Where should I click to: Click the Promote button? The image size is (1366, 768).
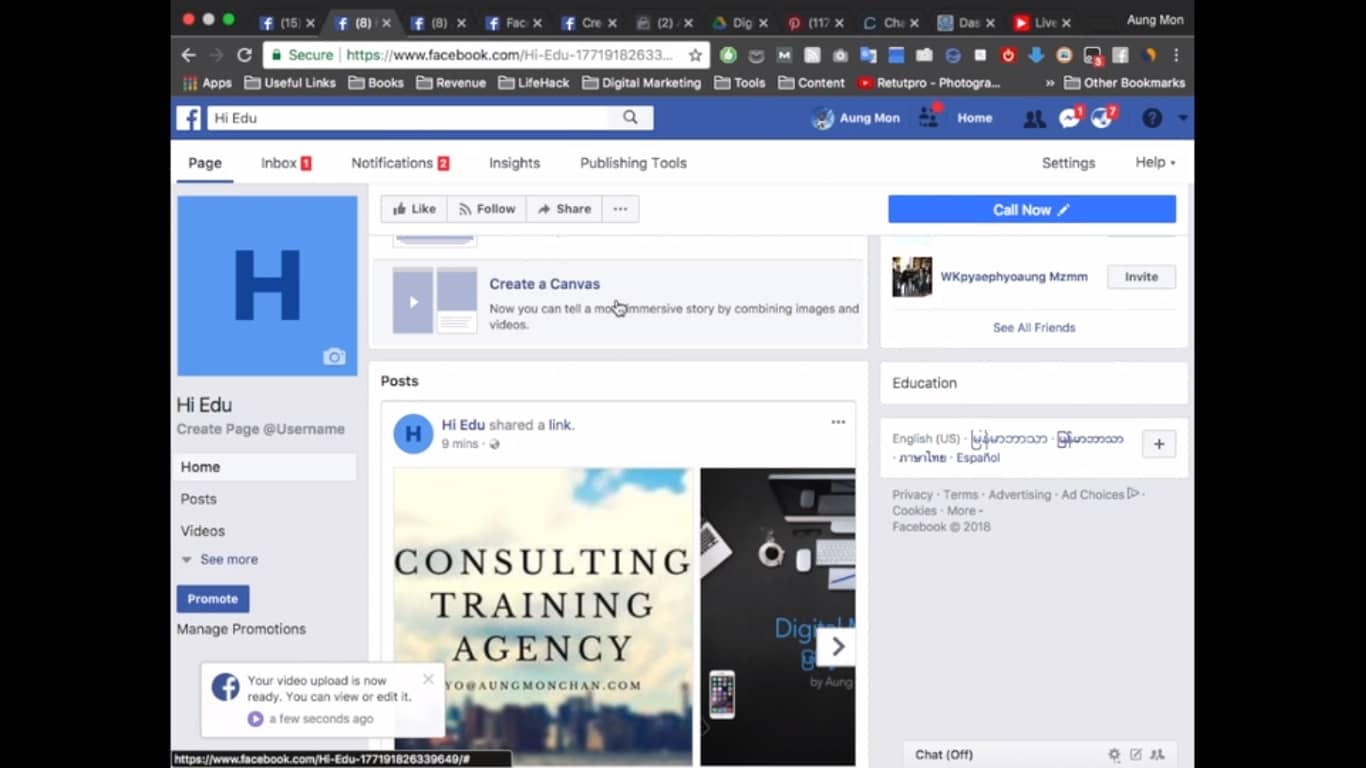(x=213, y=599)
